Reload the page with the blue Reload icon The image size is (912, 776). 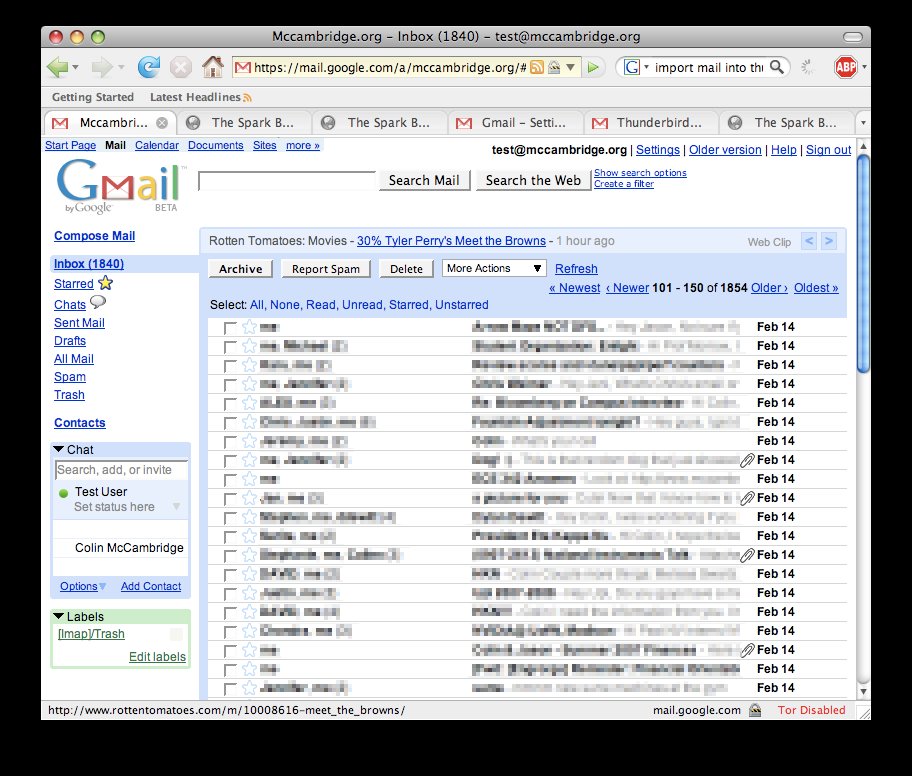tap(149, 67)
